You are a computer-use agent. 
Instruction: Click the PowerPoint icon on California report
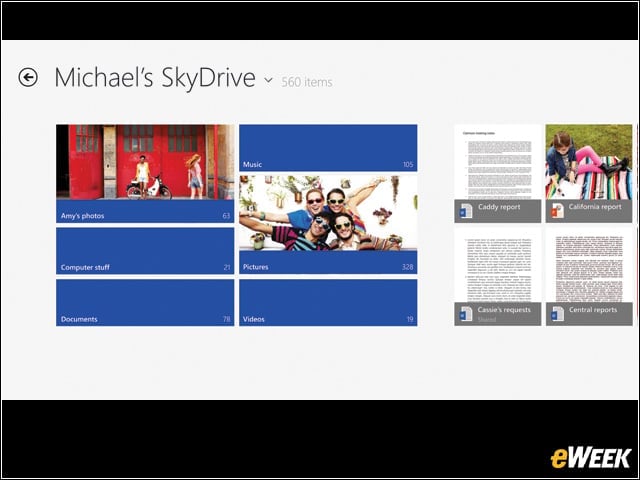point(557,211)
